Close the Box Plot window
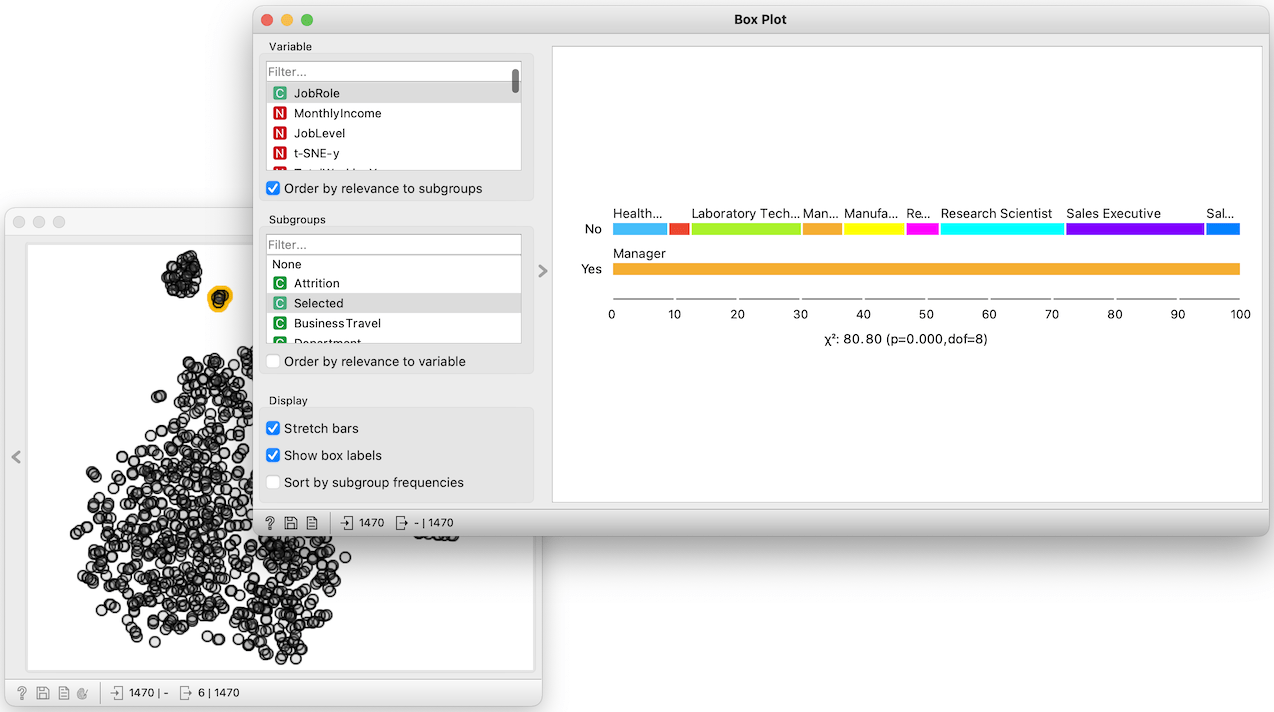The height and width of the screenshot is (712, 1274). tap(267, 20)
